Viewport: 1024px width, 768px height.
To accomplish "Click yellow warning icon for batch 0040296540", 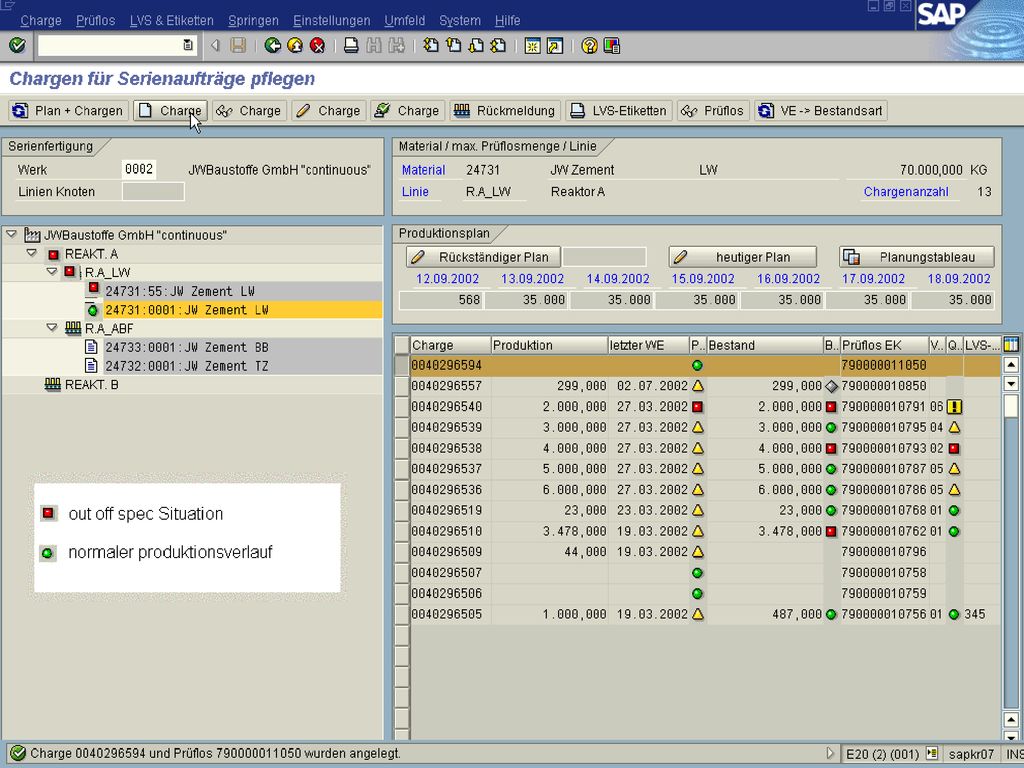I will point(954,407).
